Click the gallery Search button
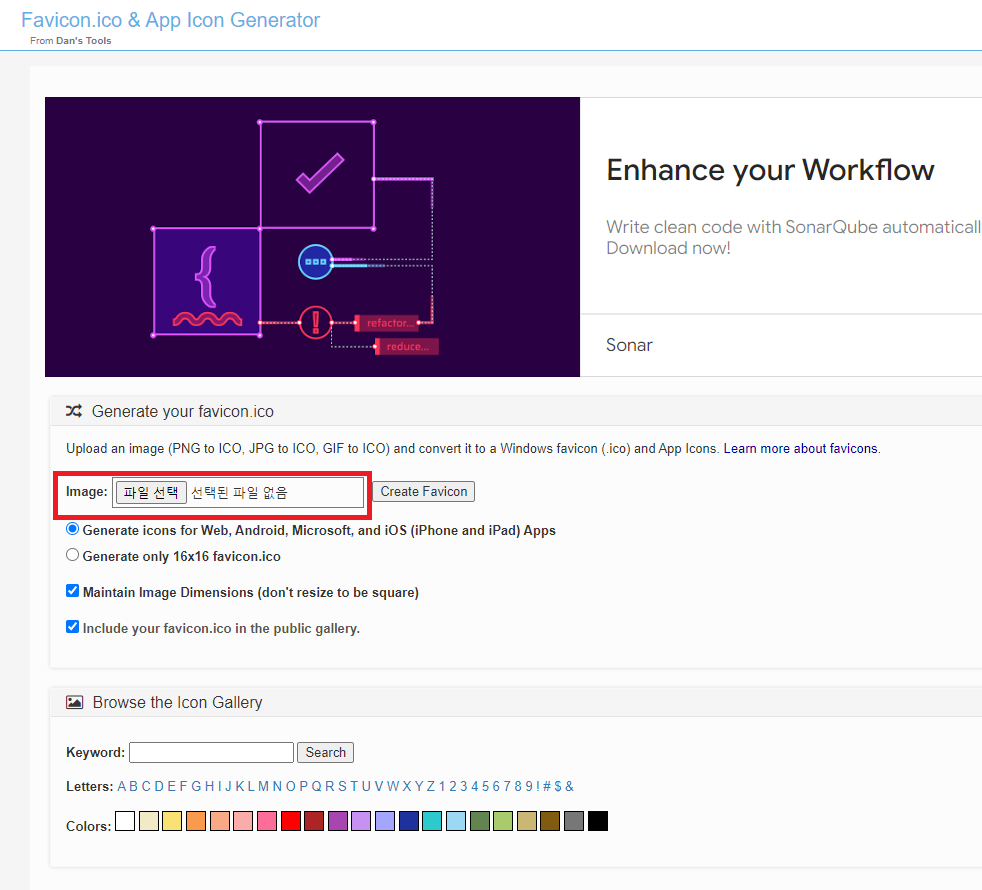The image size is (982, 890). click(x=326, y=752)
